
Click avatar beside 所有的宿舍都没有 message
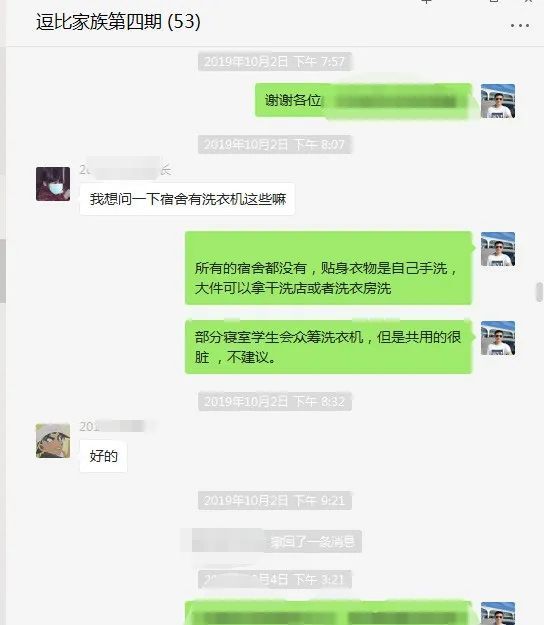[498, 249]
